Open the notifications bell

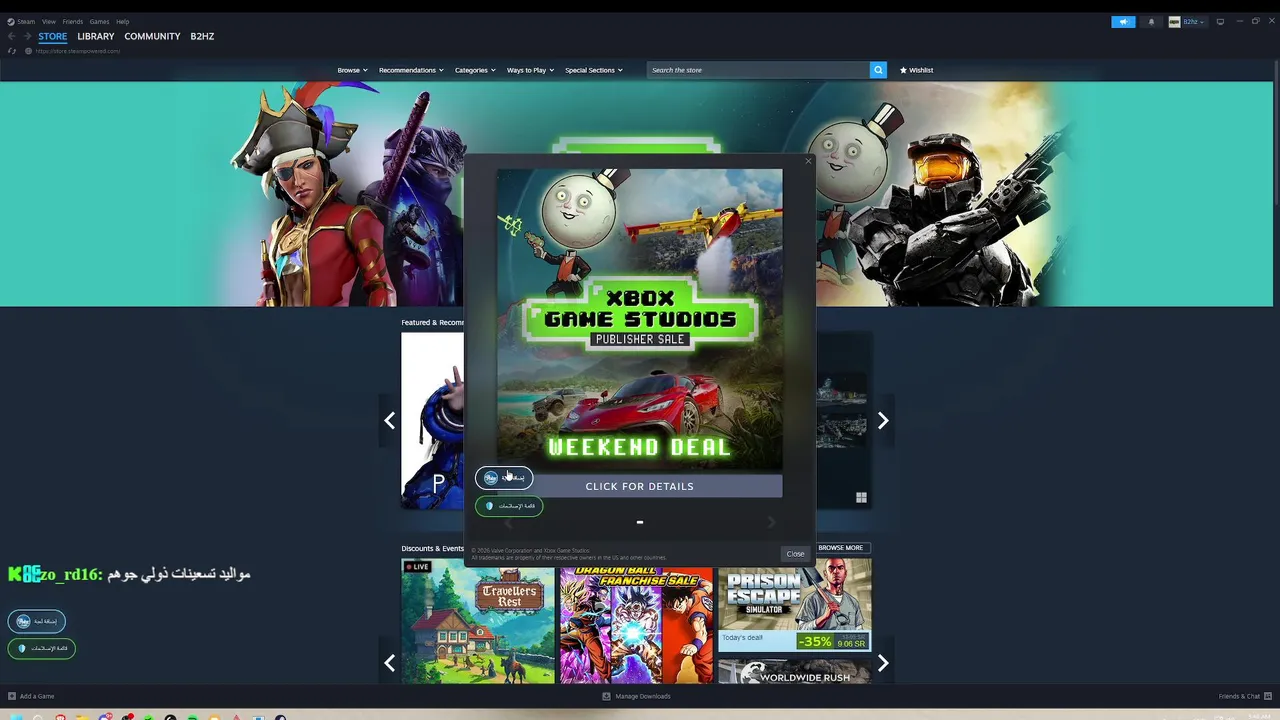[x=1151, y=21]
